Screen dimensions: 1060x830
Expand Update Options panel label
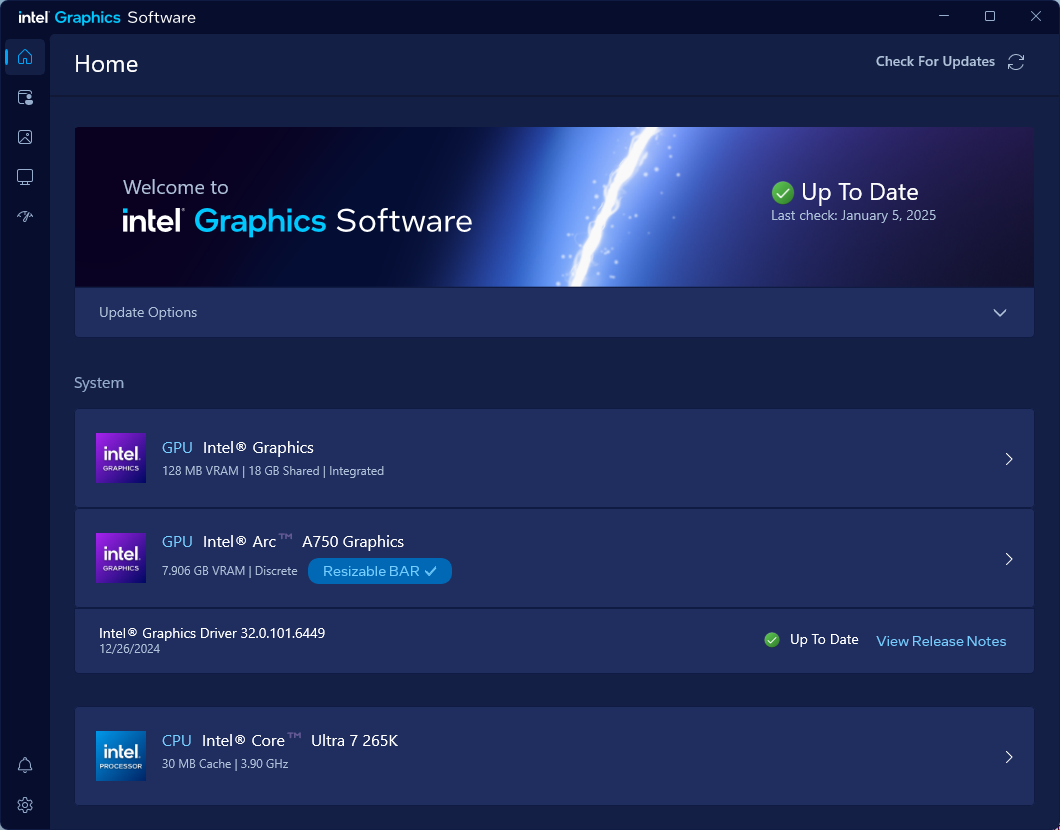[x=148, y=312]
